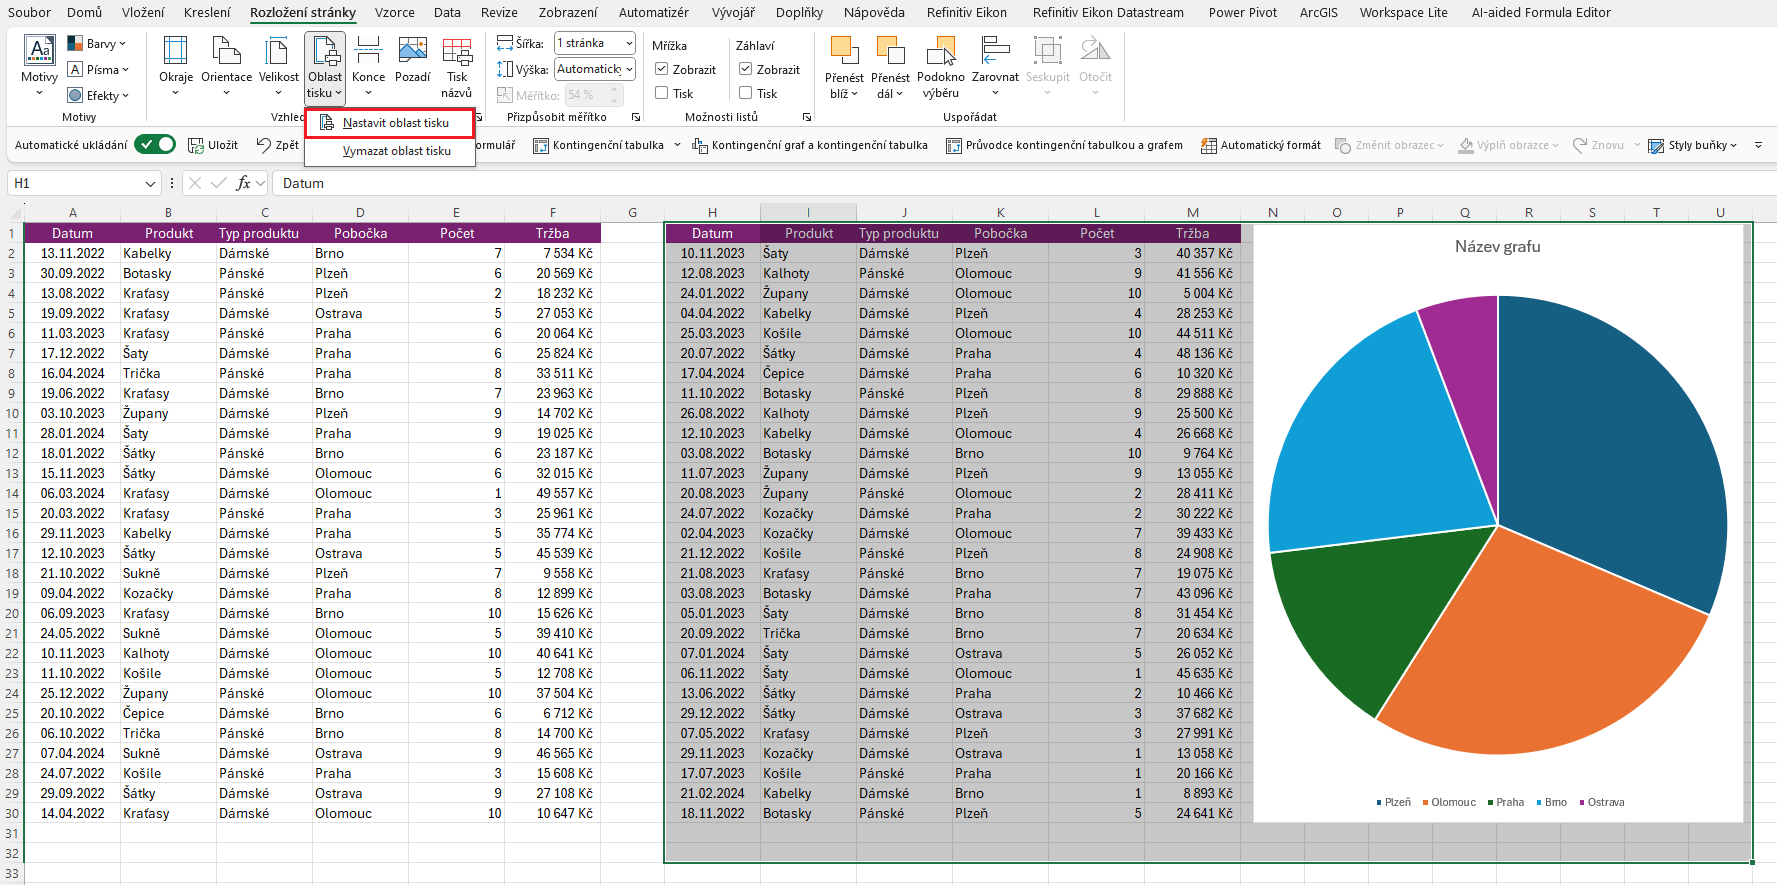Screen dimensions: 1777x885
Task: Click the select all corner button
Action: point(12,213)
